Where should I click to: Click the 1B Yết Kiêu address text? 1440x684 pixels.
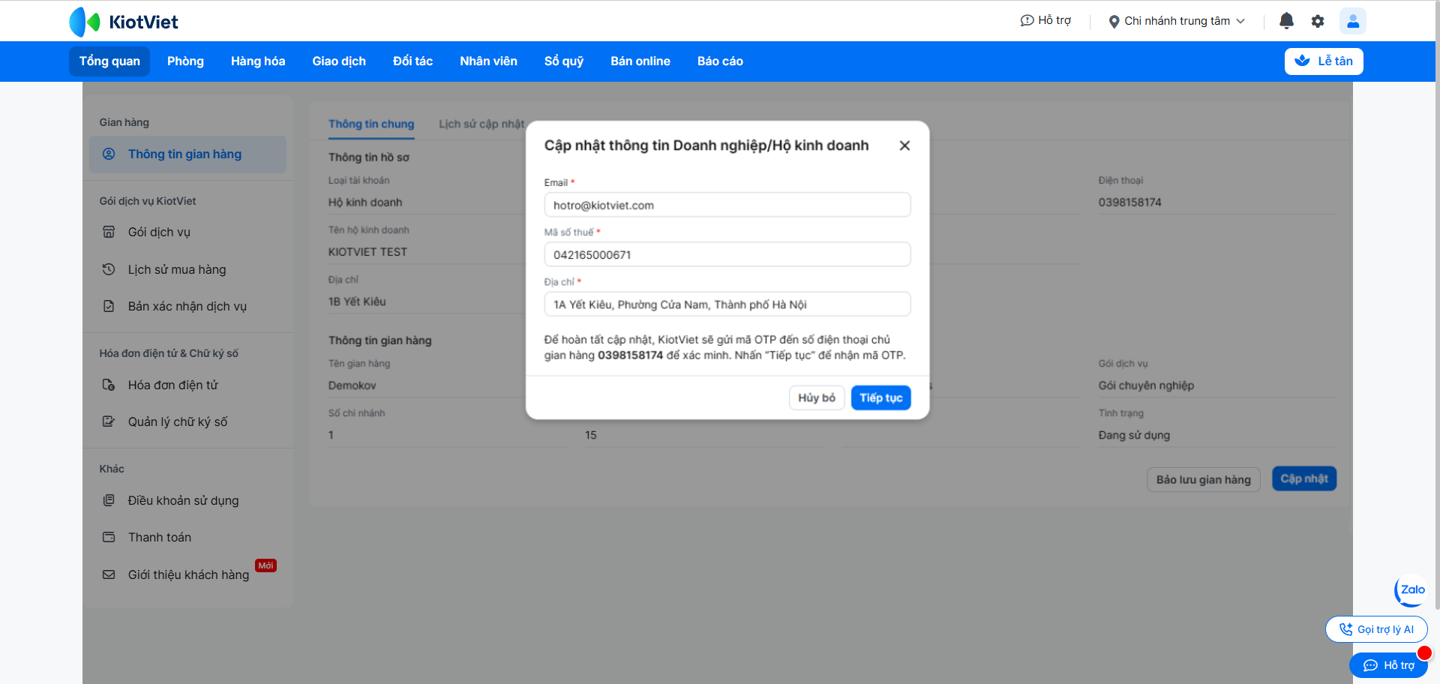pos(357,301)
